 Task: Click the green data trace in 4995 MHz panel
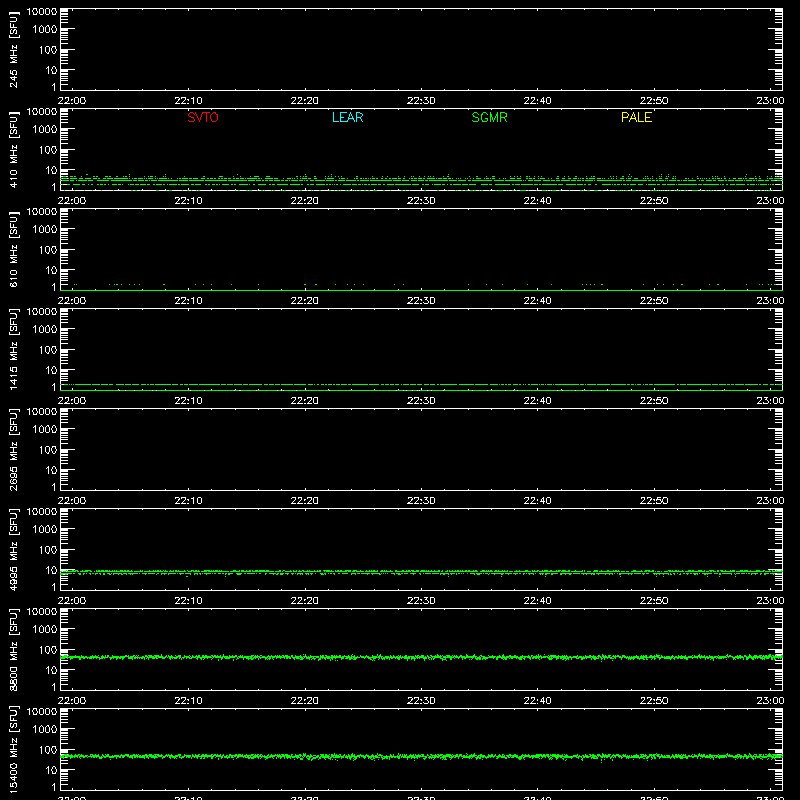point(421,573)
